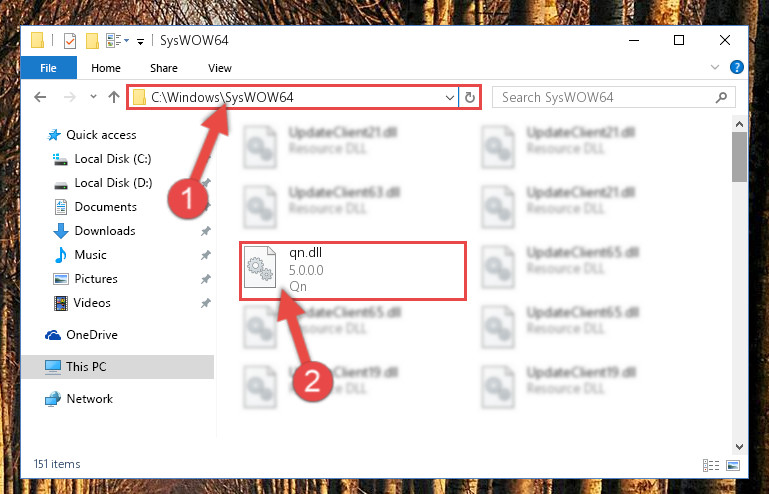Open Local Disk (D:) in sidebar
This screenshot has height=494, width=769.
click(x=113, y=183)
